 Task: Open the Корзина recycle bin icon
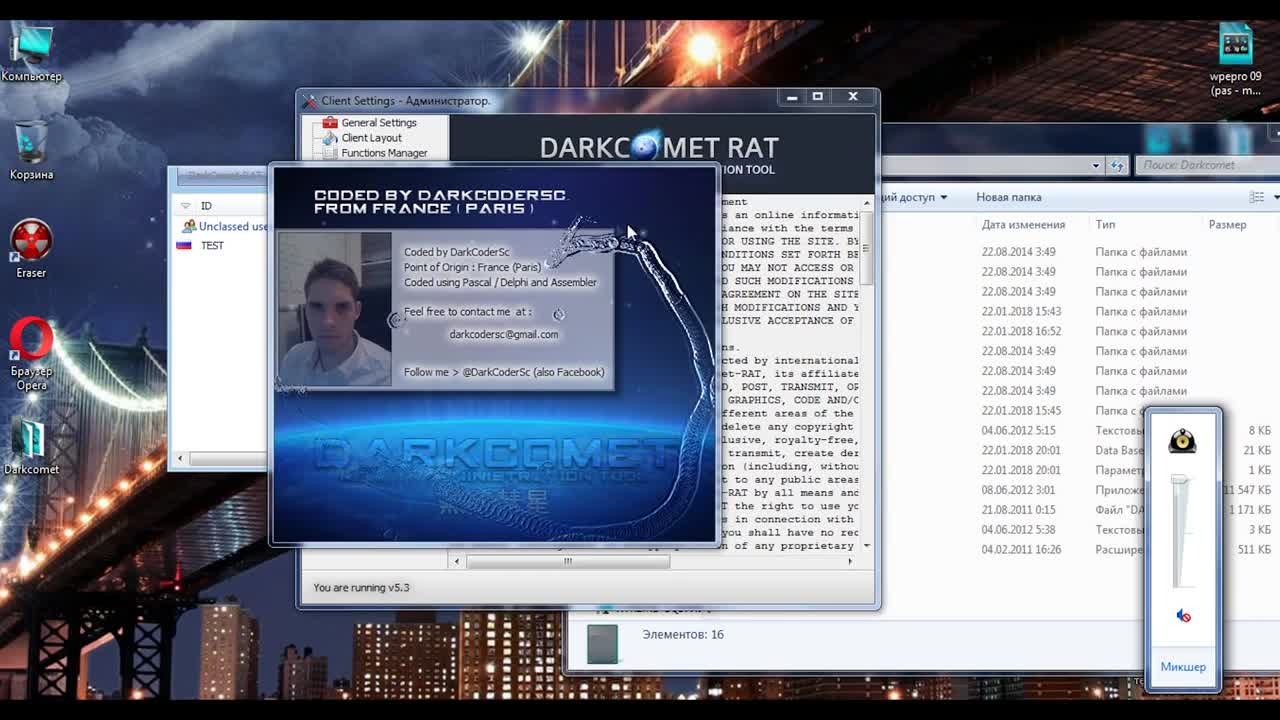click(31, 152)
